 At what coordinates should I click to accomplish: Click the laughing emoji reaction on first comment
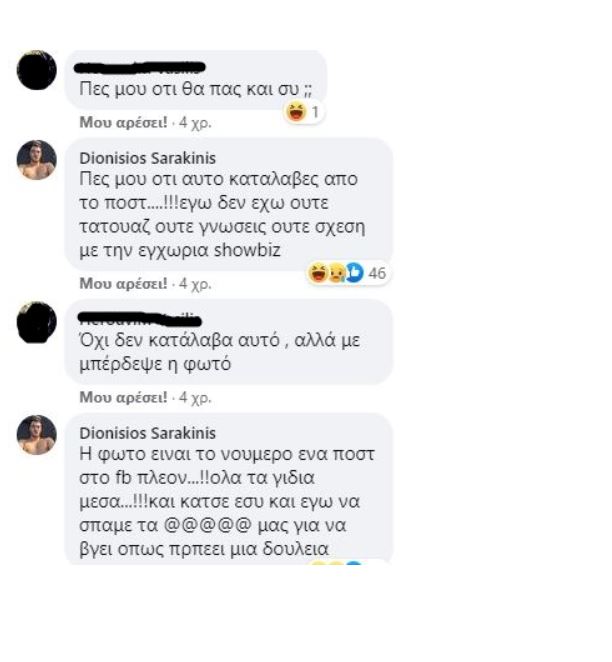click(x=296, y=112)
